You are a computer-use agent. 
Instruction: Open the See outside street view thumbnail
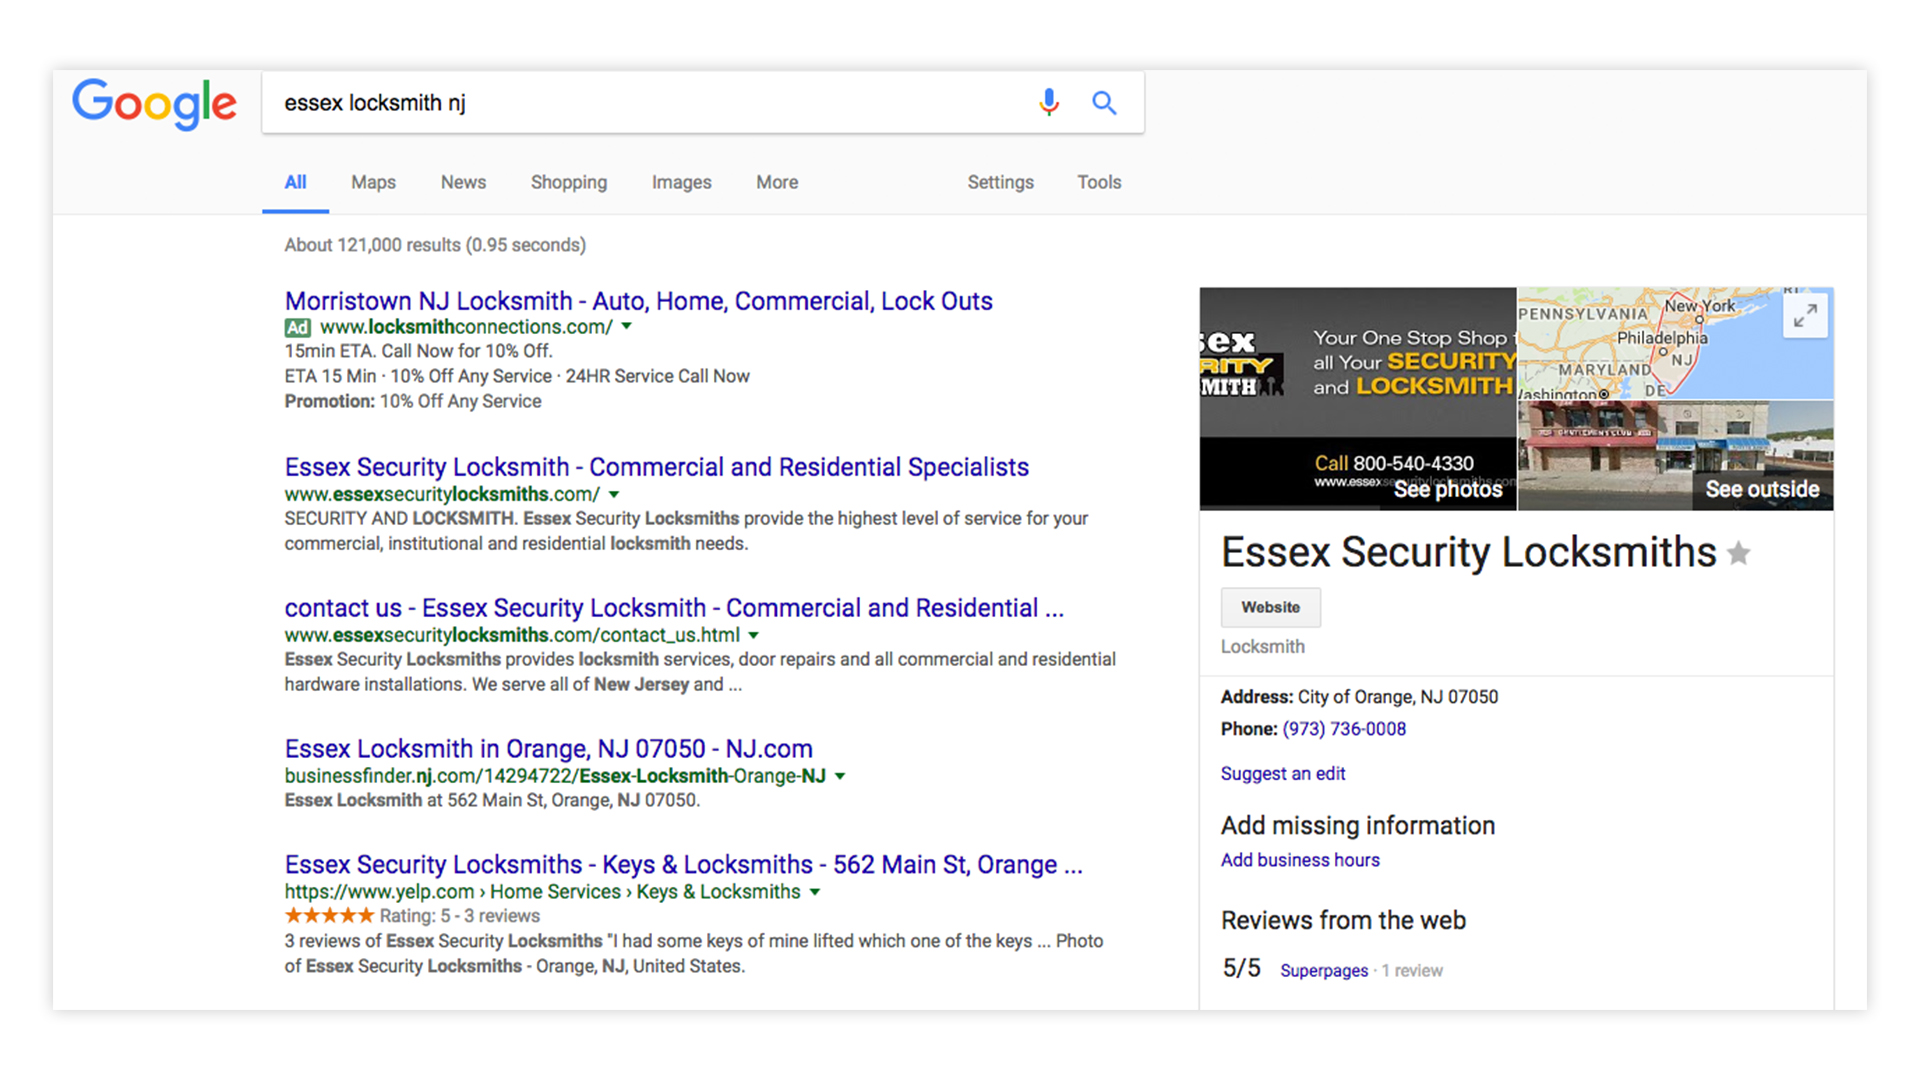click(x=1676, y=456)
